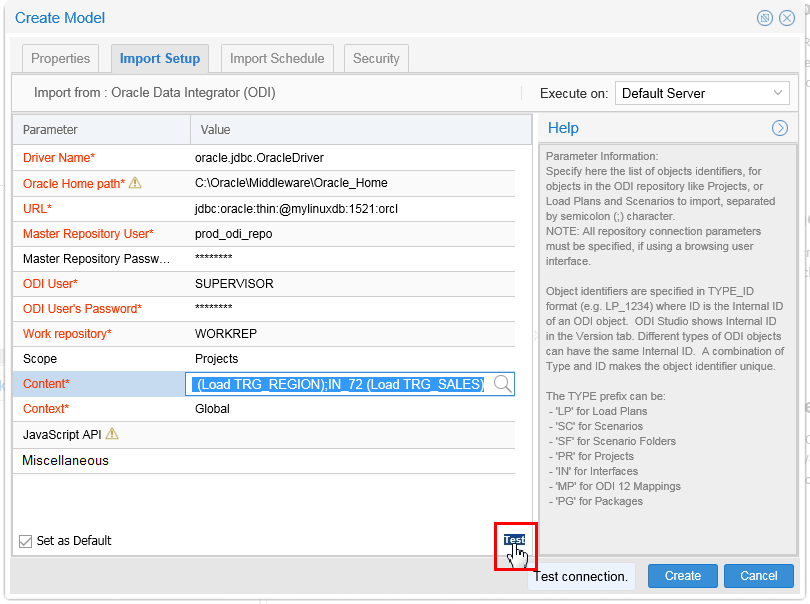Select the ODI User* label
This screenshot has height=604, width=810.
50,284
